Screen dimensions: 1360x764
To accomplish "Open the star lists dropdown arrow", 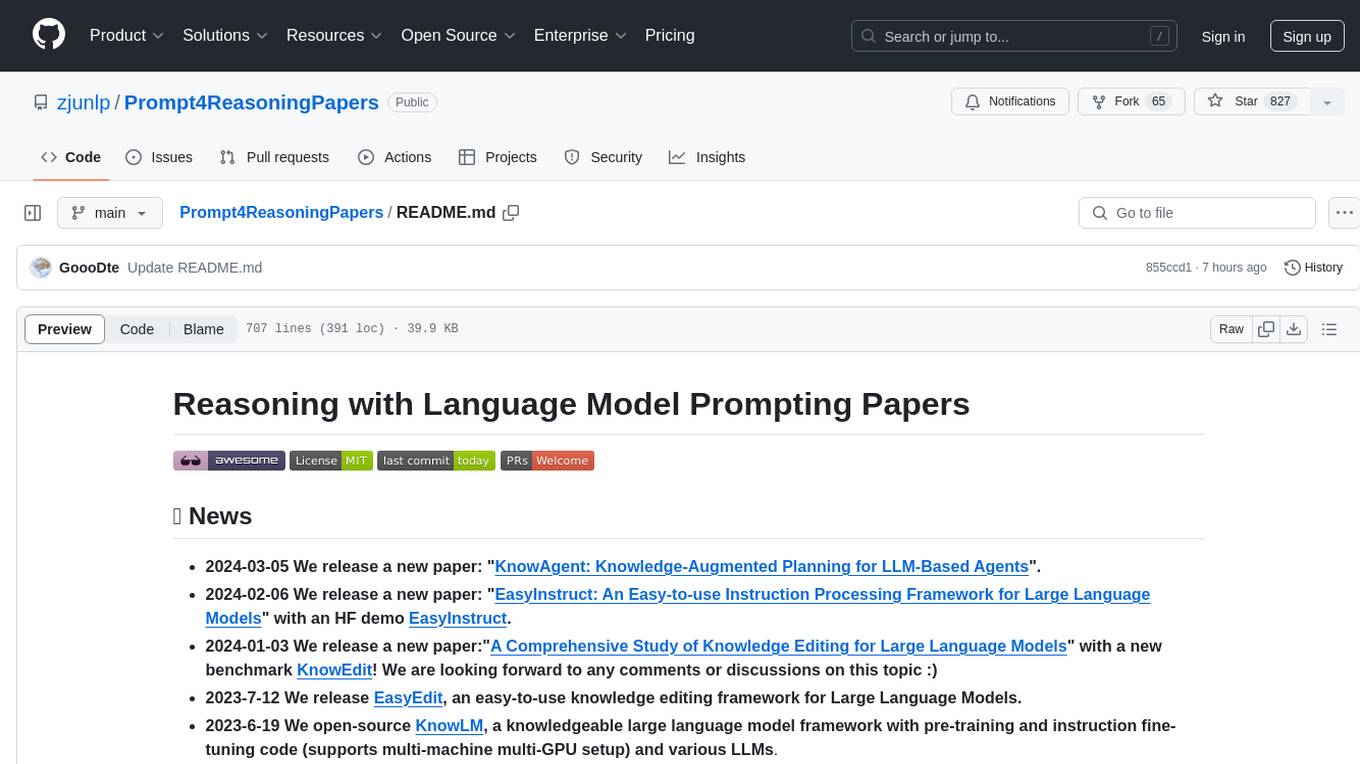I will tap(1327, 102).
